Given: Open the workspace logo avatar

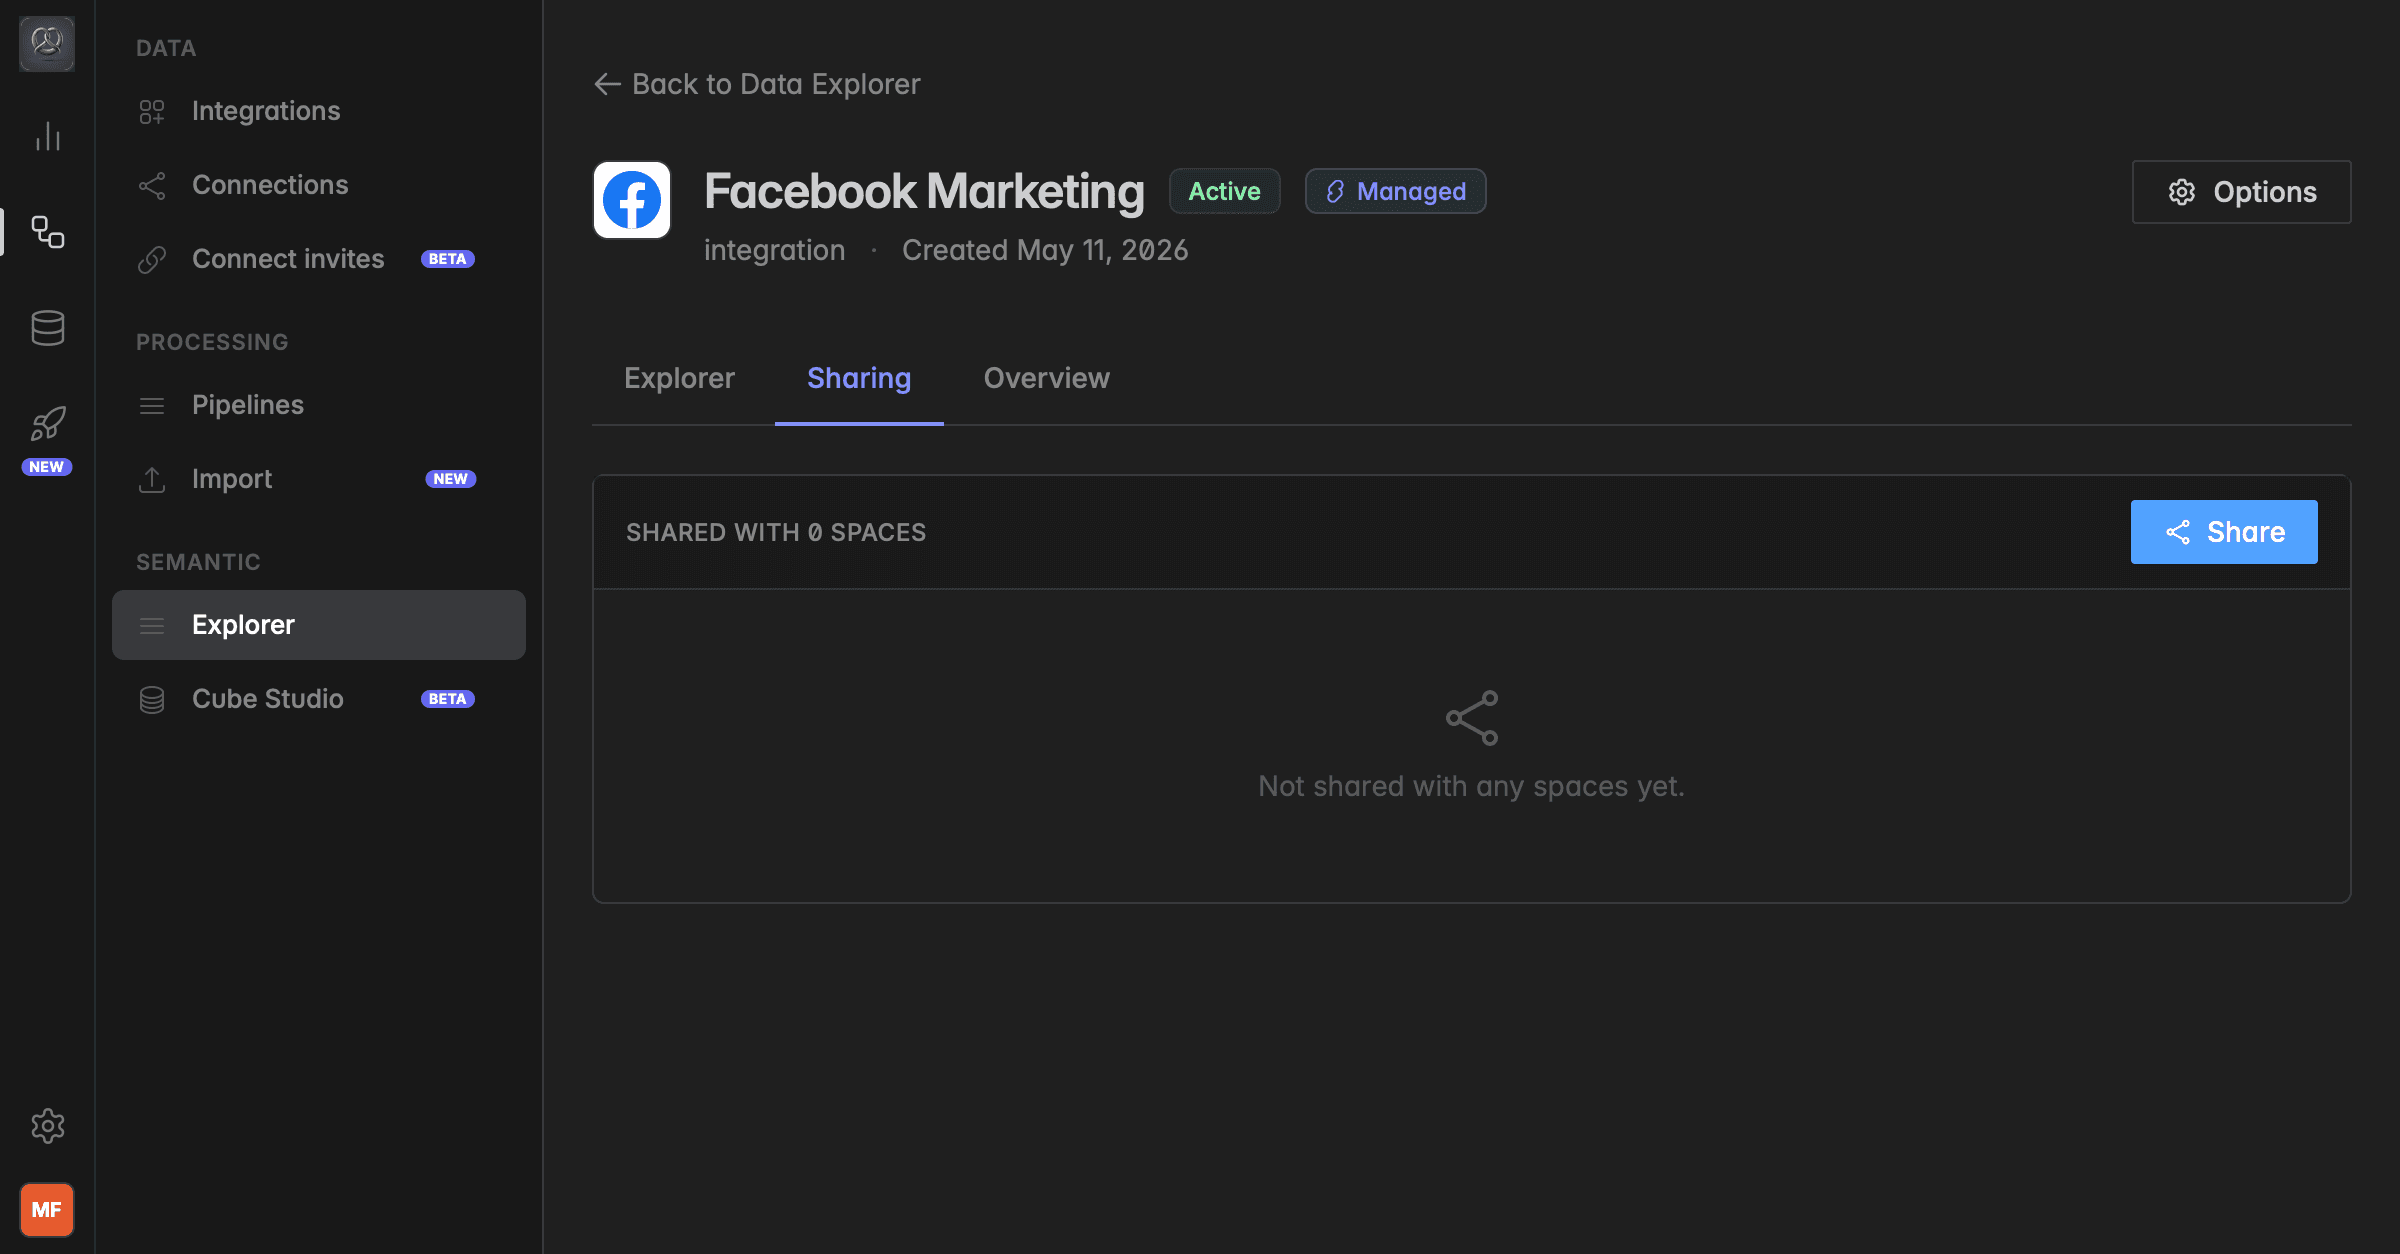Looking at the screenshot, I should 47,44.
